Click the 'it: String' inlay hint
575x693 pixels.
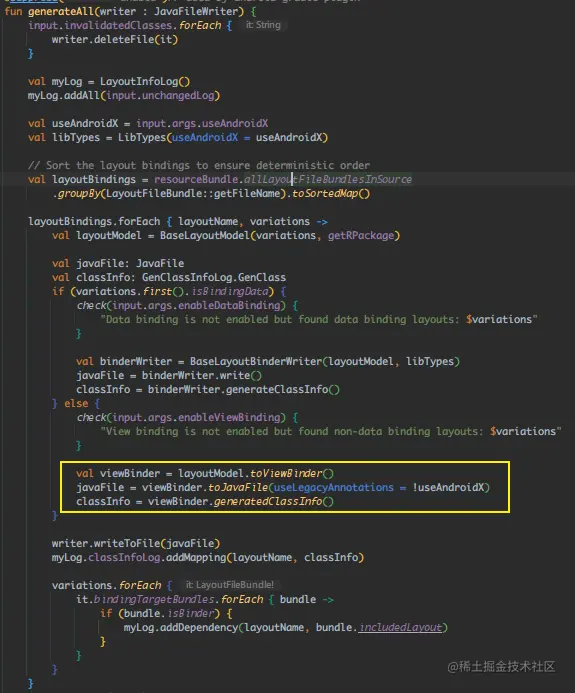click(x=263, y=25)
